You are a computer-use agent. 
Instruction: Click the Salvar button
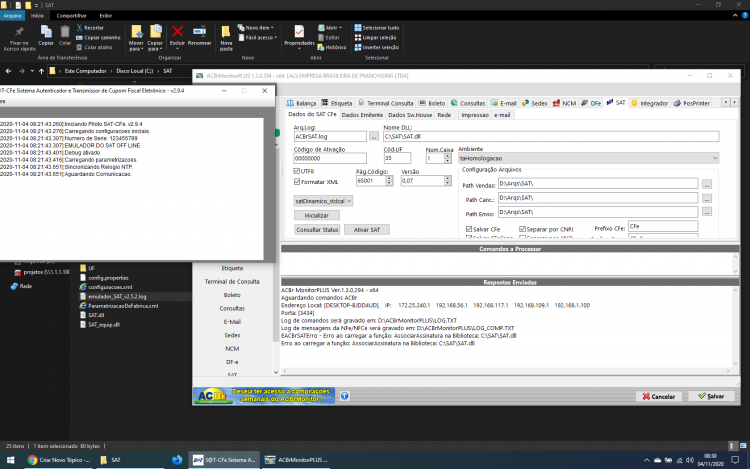click(711, 396)
